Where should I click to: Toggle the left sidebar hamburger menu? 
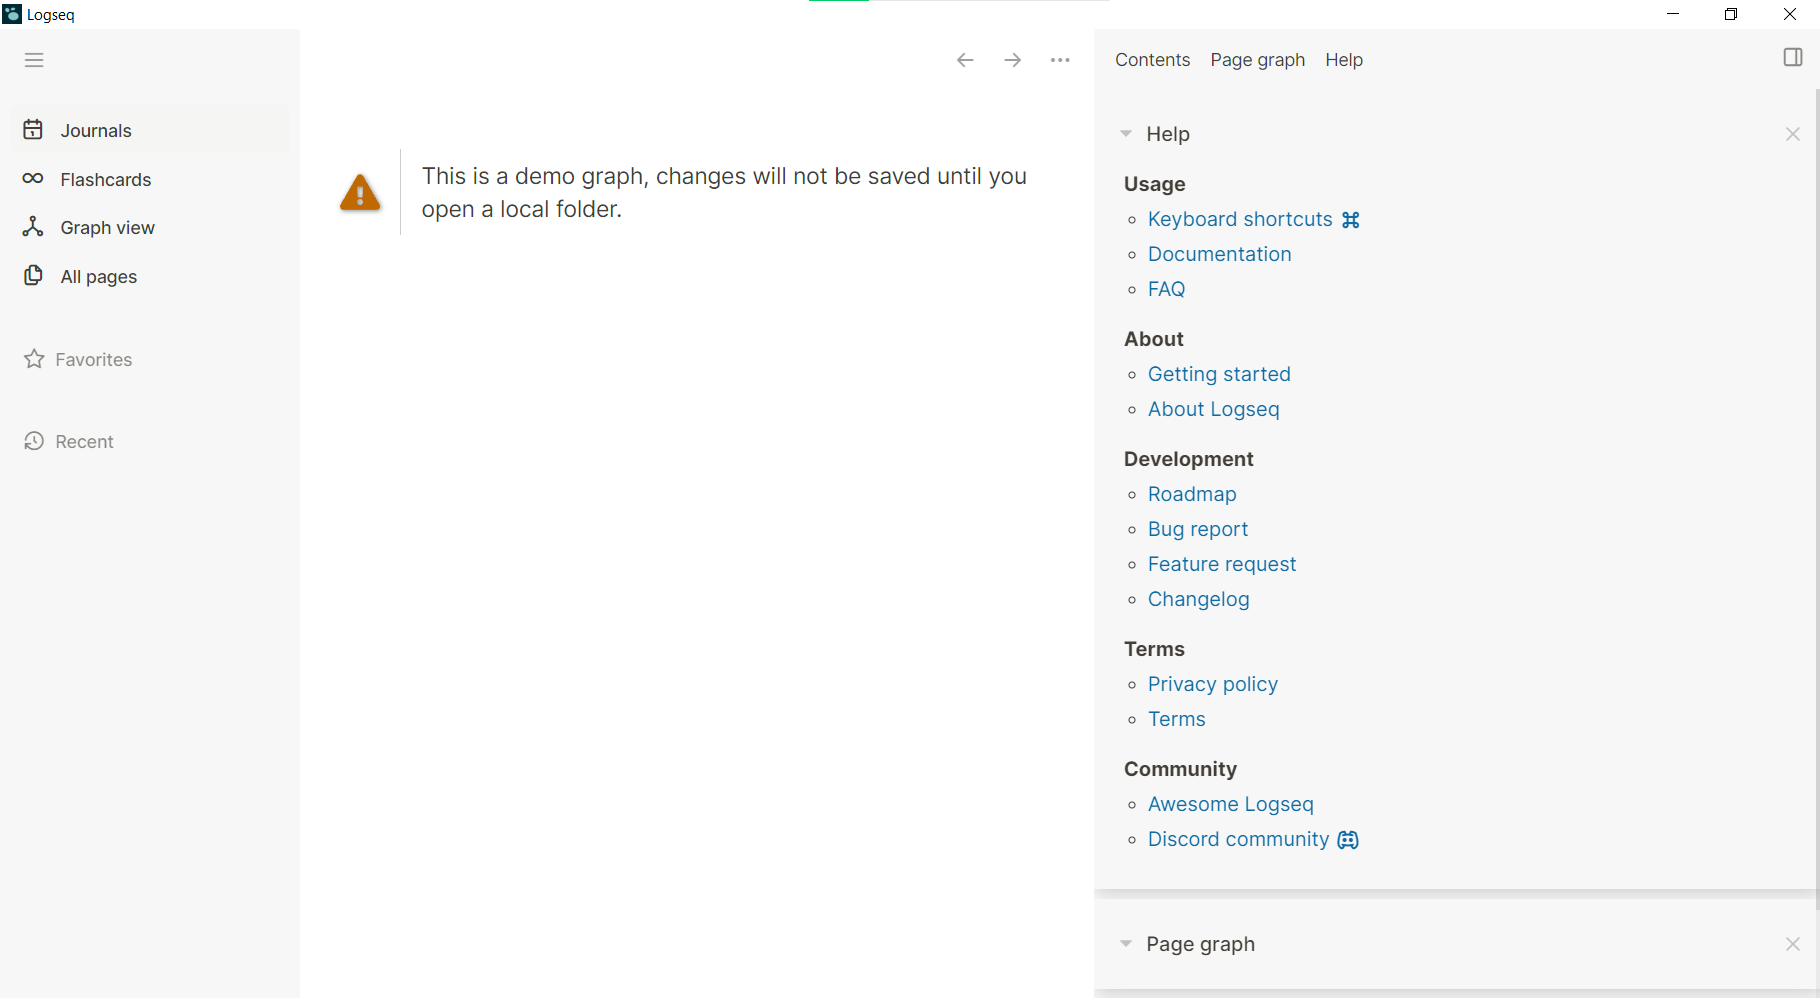(34, 60)
